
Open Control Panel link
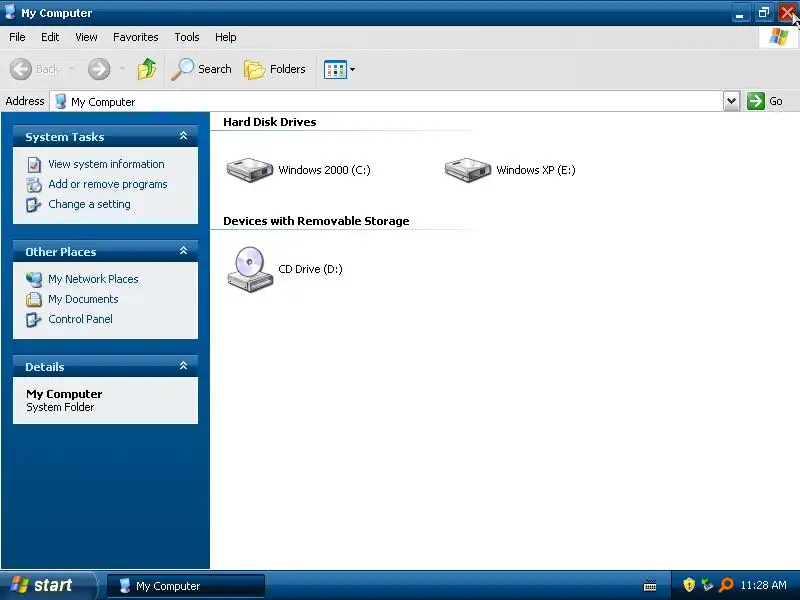80,319
